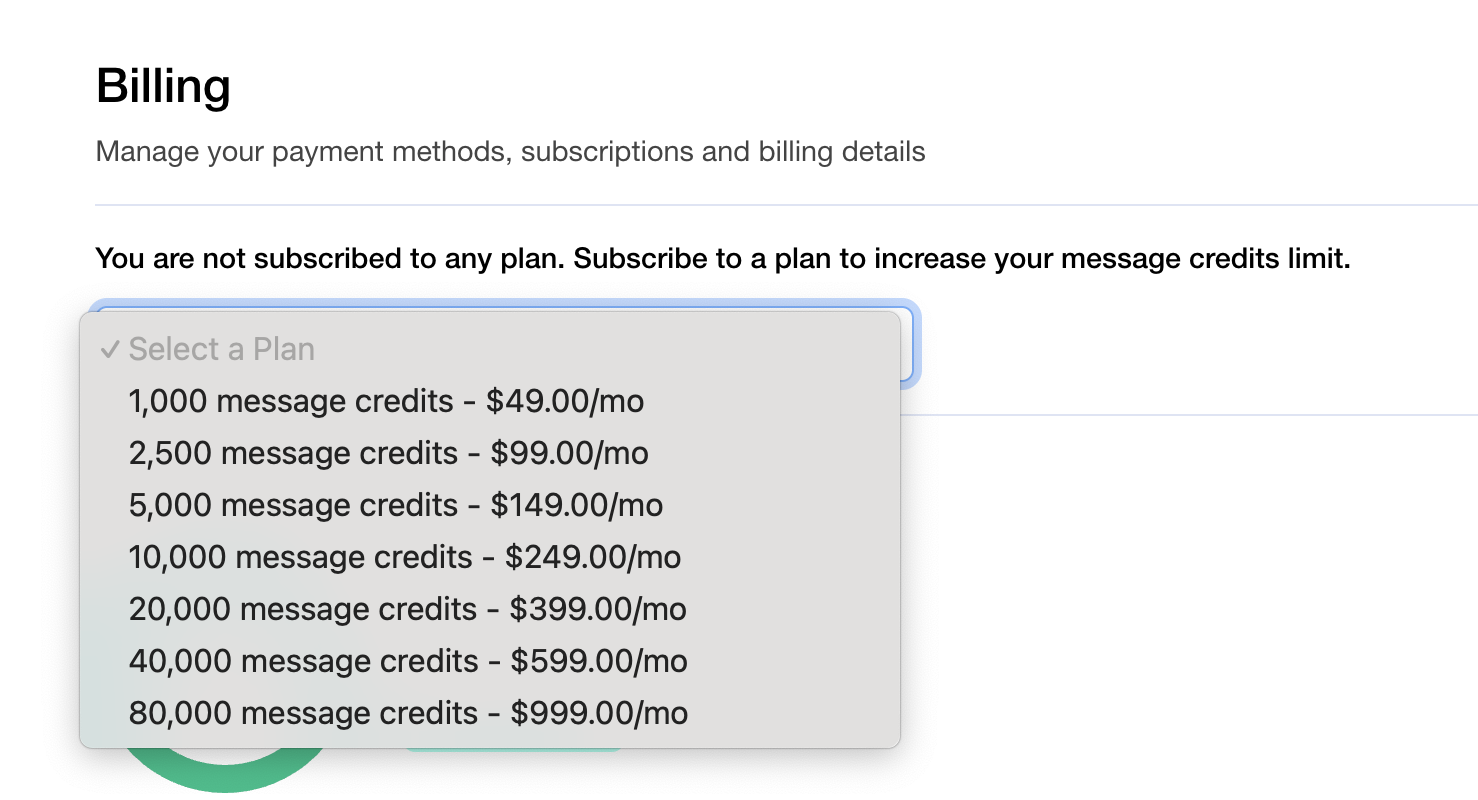
Task: Click the Billing page heading
Action: (x=163, y=85)
